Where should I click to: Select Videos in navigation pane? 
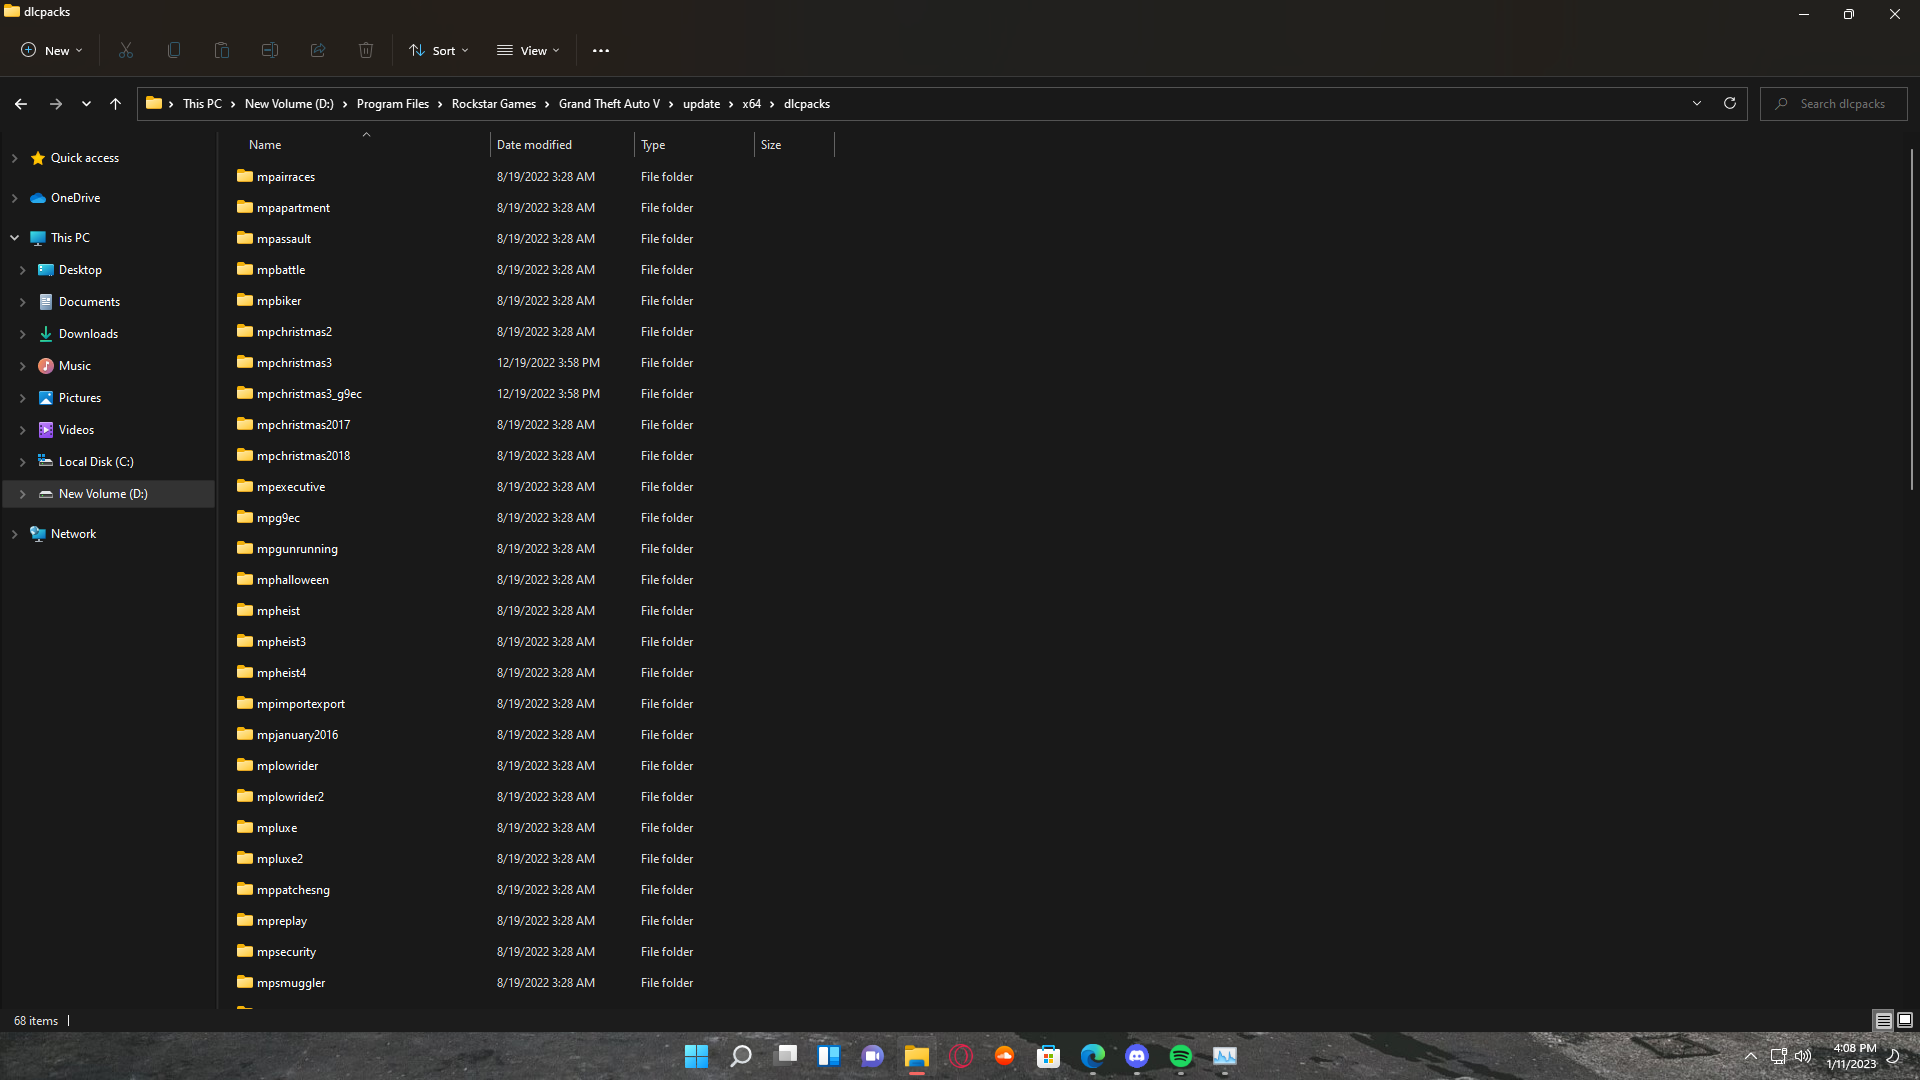tap(76, 430)
